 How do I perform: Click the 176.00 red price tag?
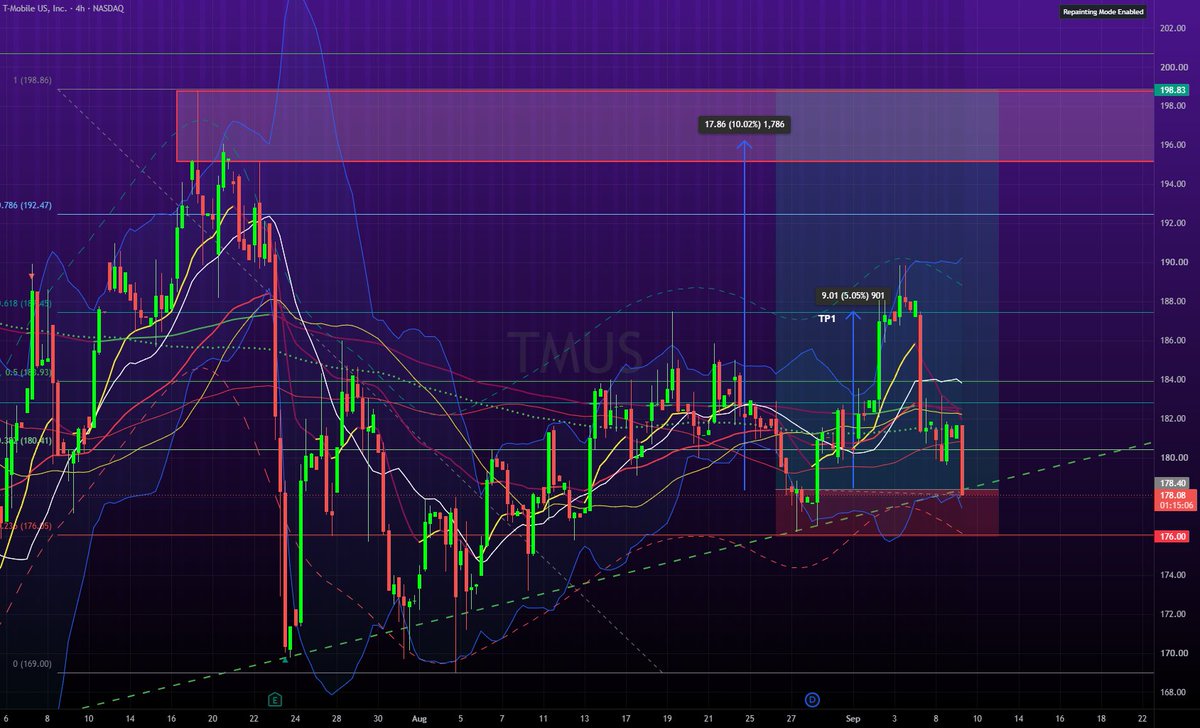click(1173, 536)
